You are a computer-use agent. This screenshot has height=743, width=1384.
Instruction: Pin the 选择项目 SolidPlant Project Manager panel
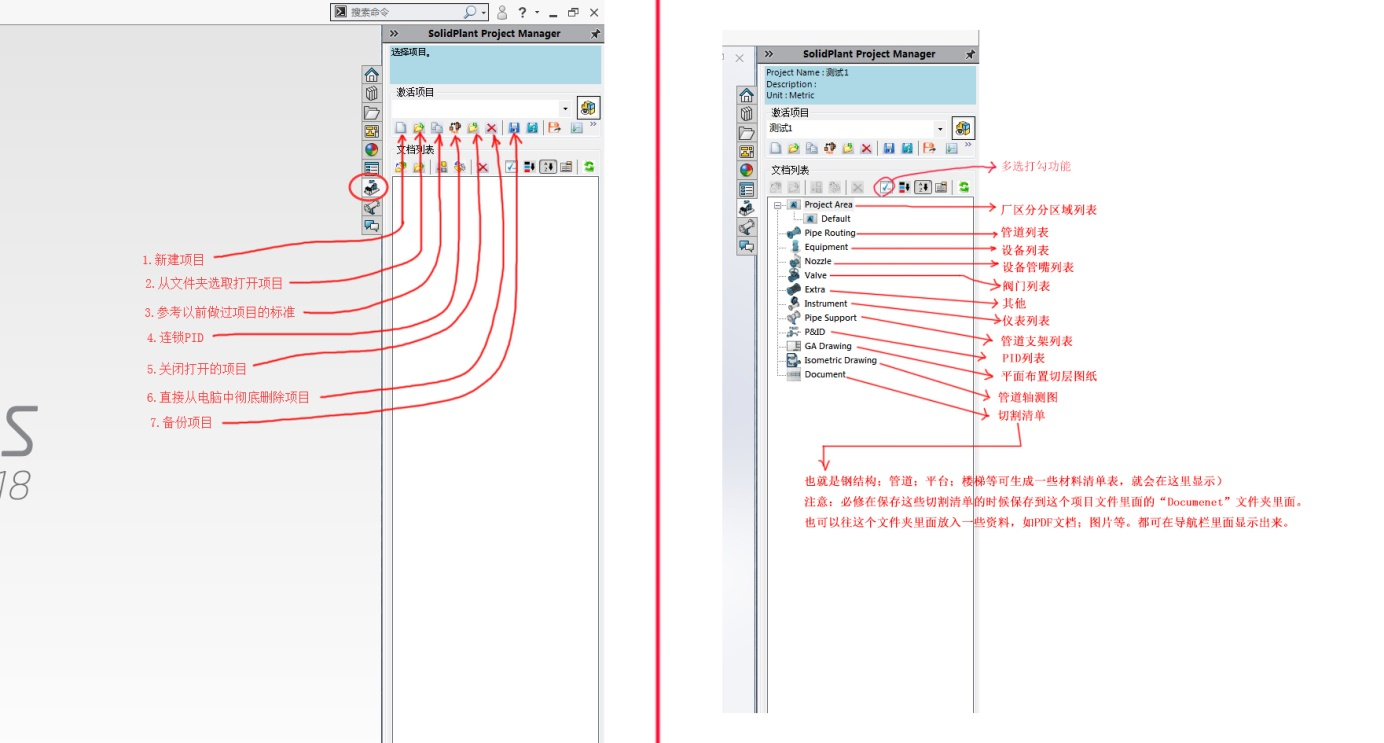coord(595,33)
